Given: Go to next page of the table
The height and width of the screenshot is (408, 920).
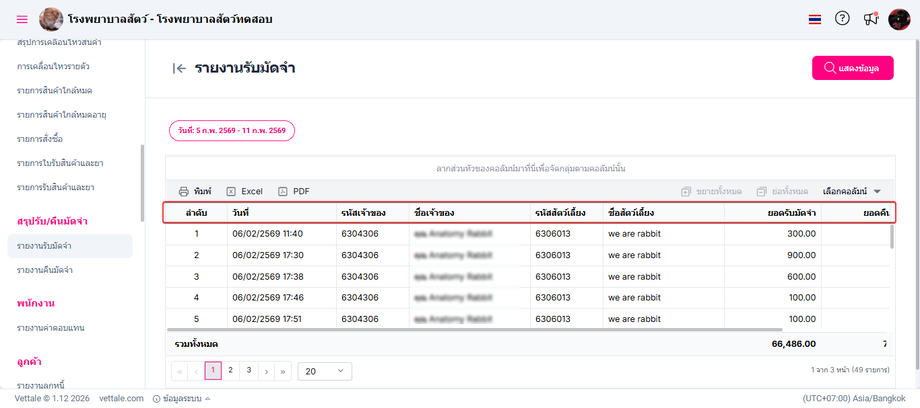Looking at the screenshot, I should click(x=266, y=371).
